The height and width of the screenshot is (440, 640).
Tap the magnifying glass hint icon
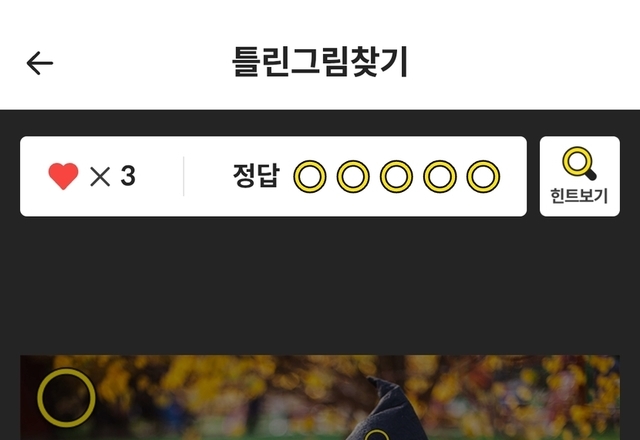[x=579, y=163]
